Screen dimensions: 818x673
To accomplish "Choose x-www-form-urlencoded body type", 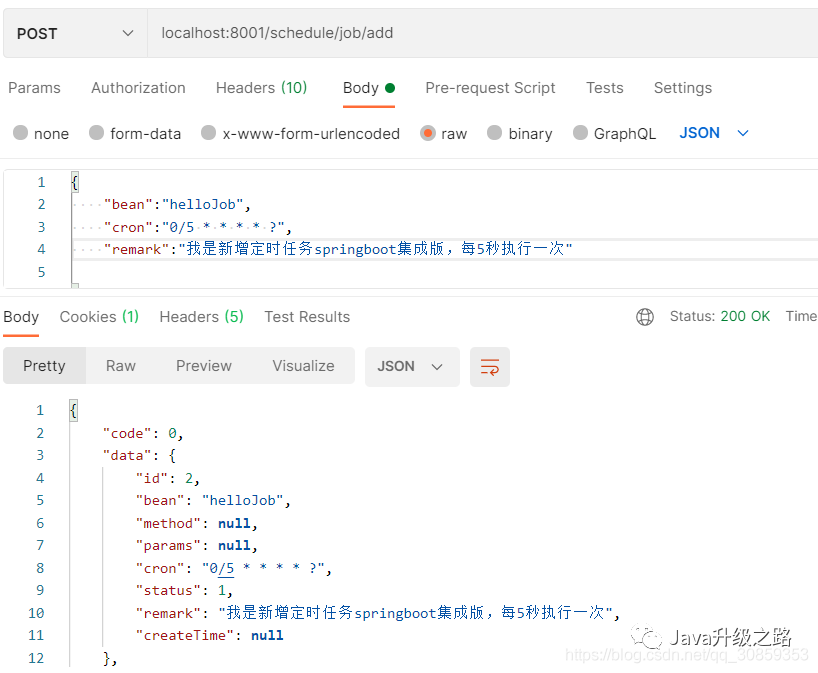I will click(x=209, y=133).
